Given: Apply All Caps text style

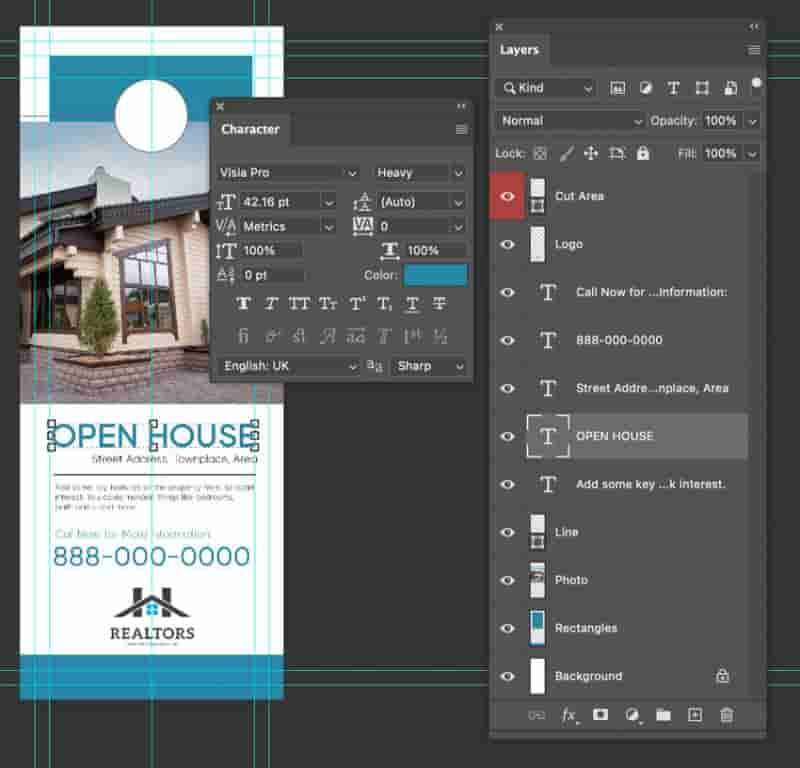Looking at the screenshot, I should click(299, 304).
